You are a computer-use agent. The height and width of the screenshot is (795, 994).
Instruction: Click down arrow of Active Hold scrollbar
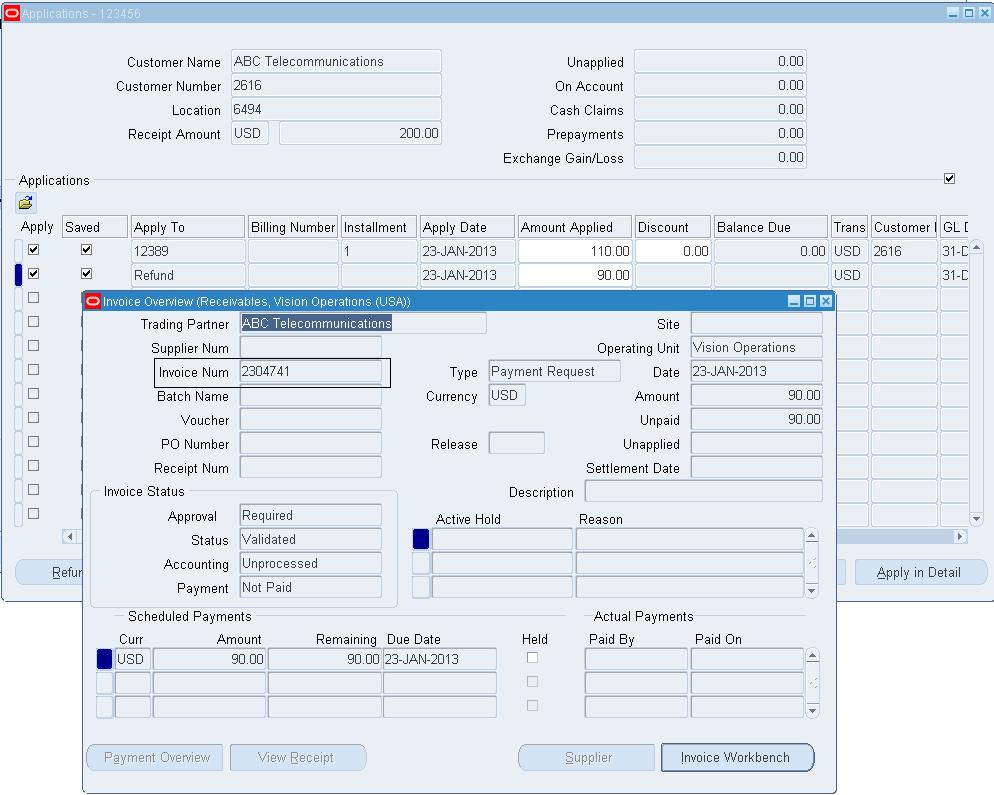pyautogui.click(x=811, y=591)
